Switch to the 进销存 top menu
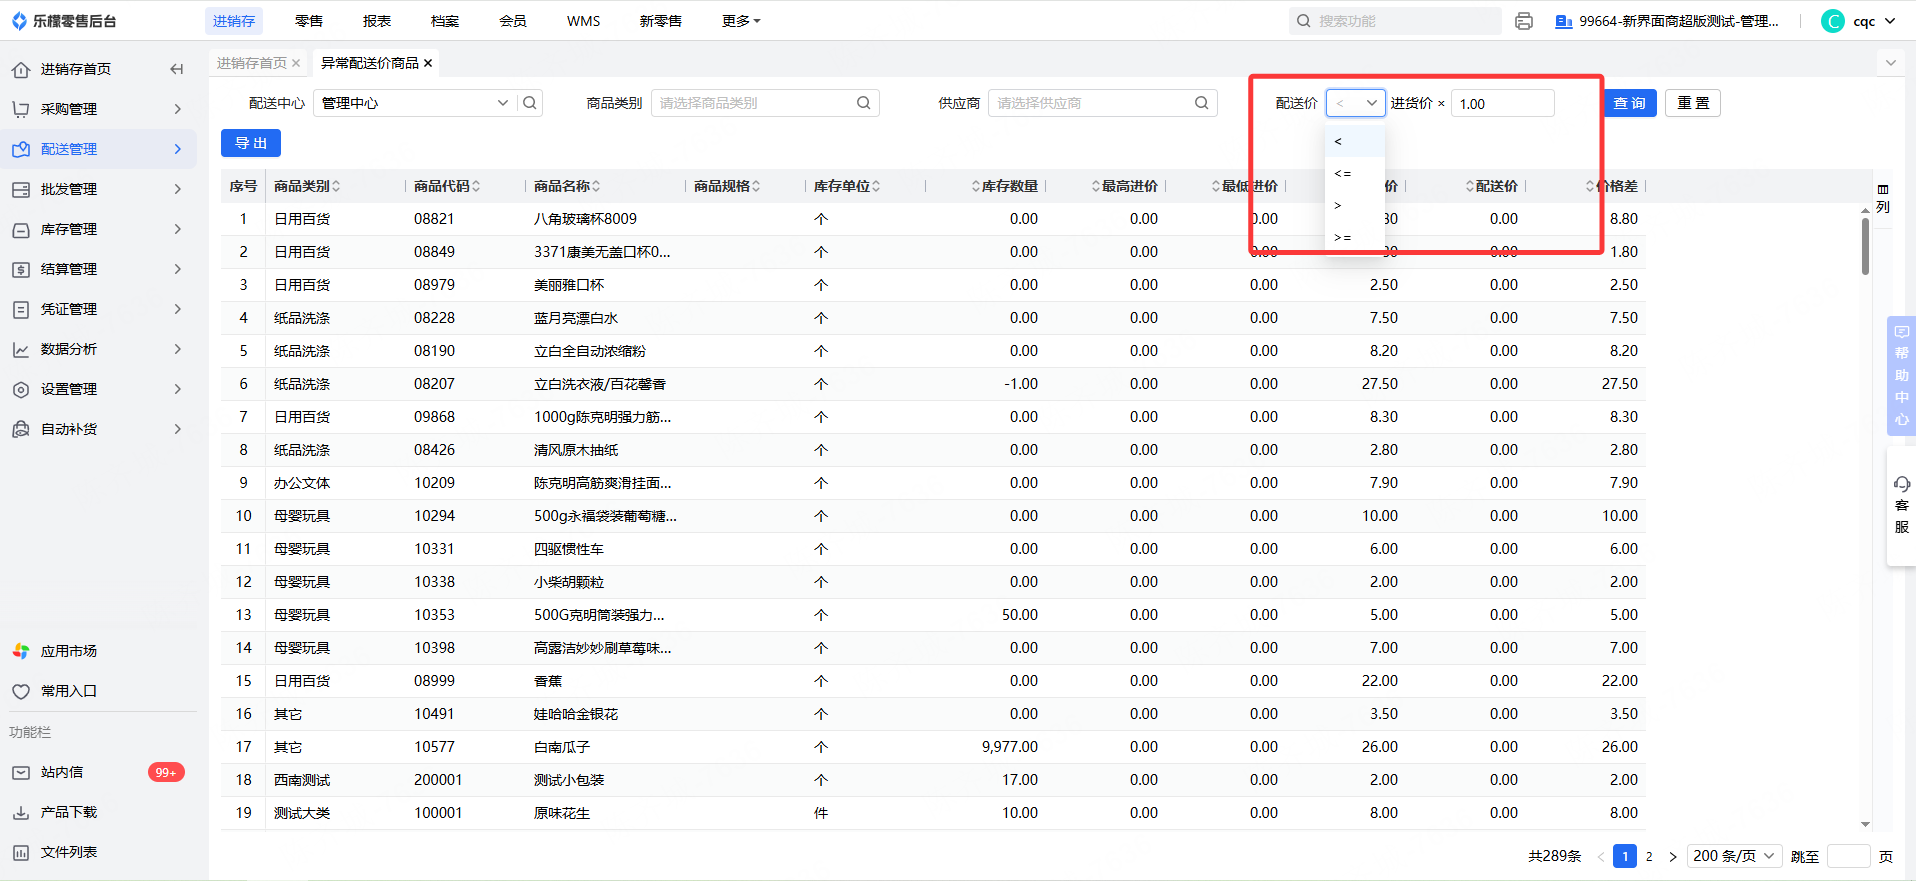The width and height of the screenshot is (1916, 881). pyautogui.click(x=234, y=21)
